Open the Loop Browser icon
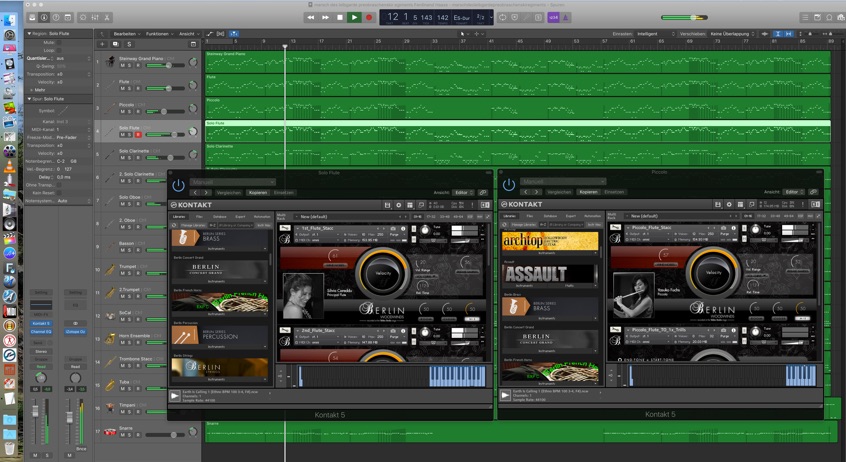846x462 pixels. (829, 17)
